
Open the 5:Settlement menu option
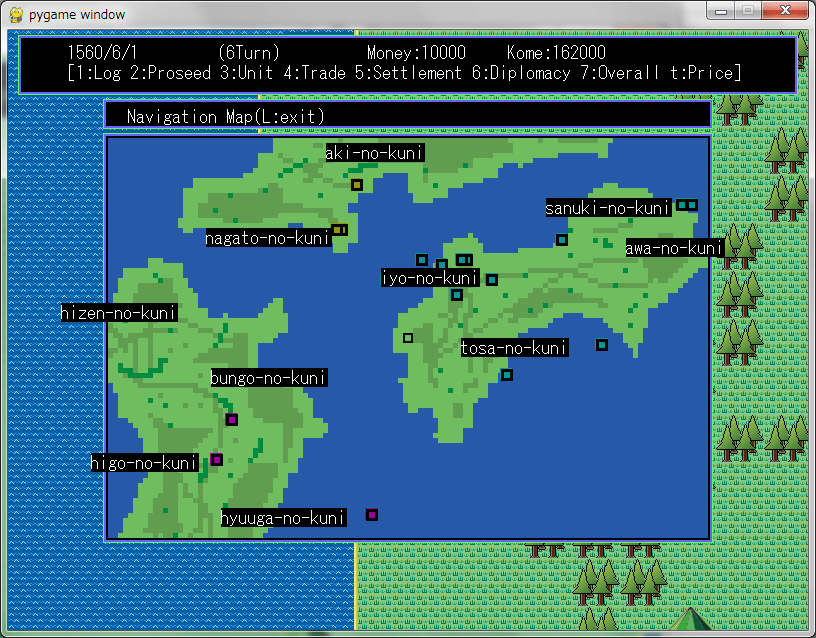(x=409, y=73)
